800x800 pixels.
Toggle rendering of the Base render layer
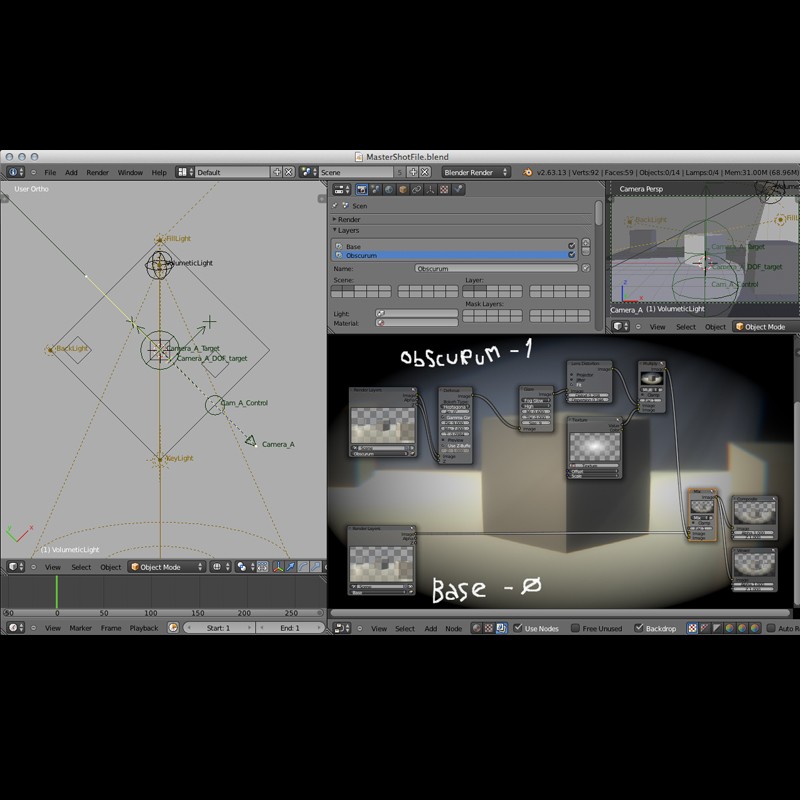click(x=570, y=246)
